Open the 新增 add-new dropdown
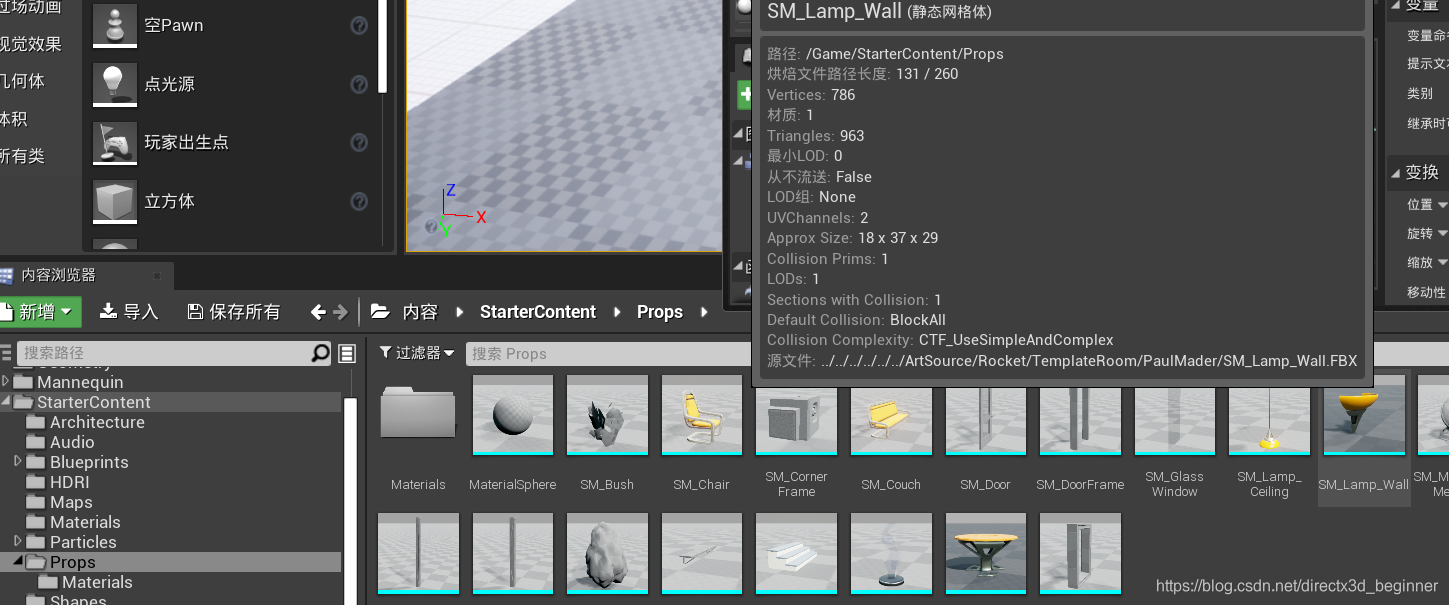This screenshot has width=1449, height=605. click(39, 312)
